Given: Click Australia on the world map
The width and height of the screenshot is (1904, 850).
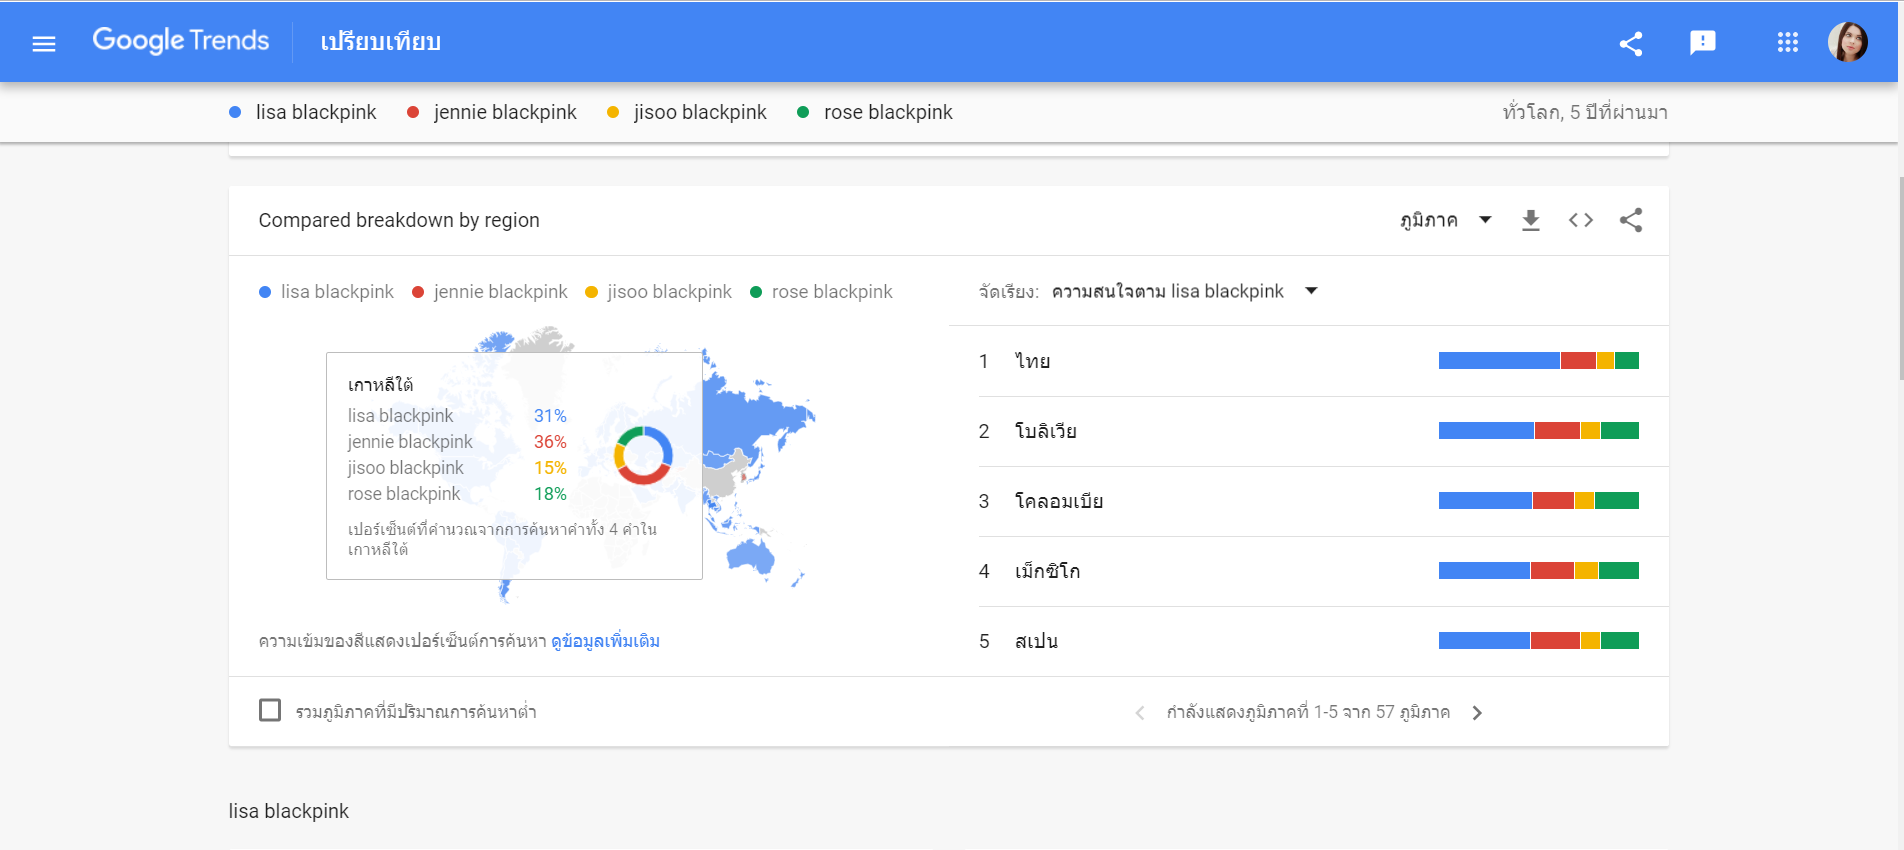Looking at the screenshot, I should (752, 555).
